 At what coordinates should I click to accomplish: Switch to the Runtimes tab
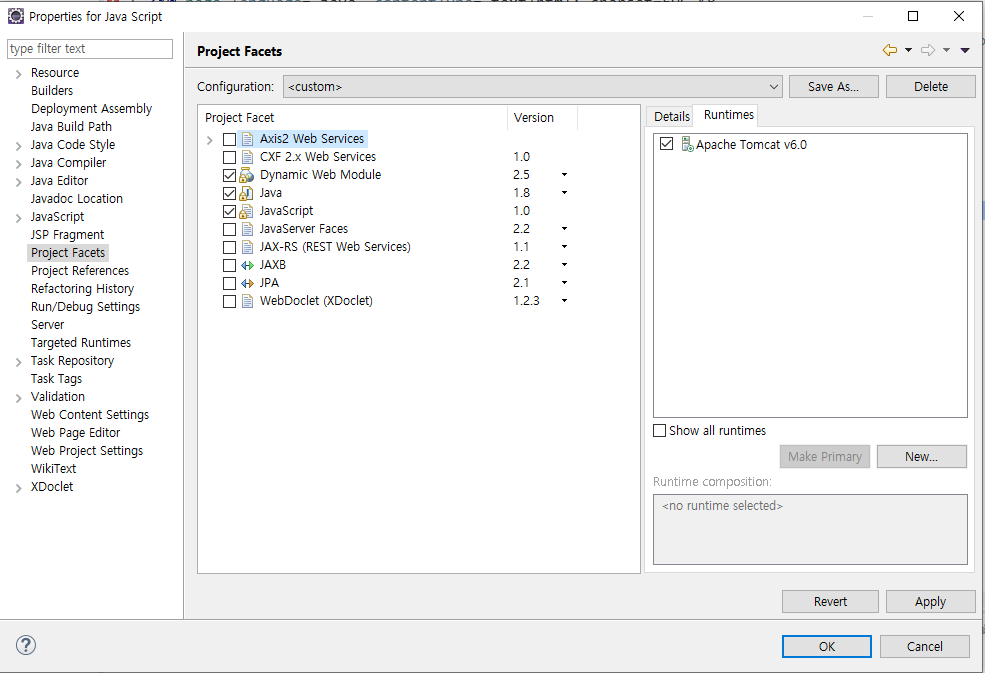[728, 115]
